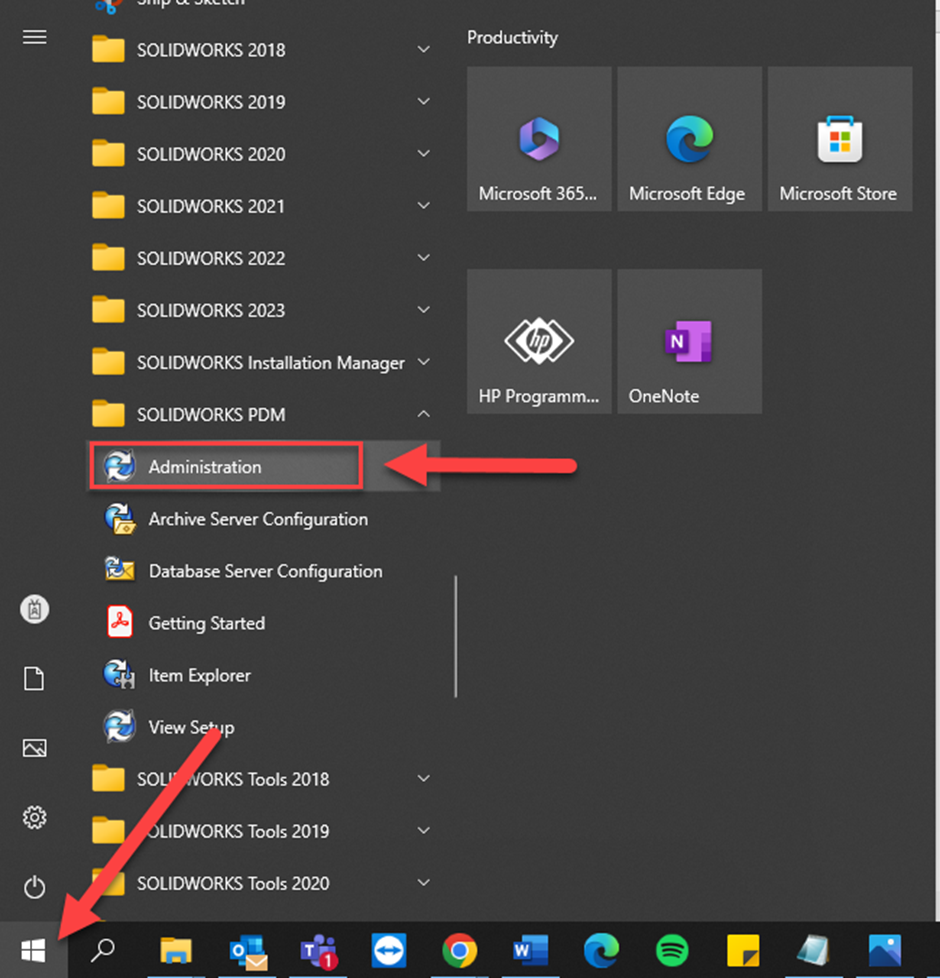
Task: Open Settings gear in Start sidebar
Action: tap(34, 817)
